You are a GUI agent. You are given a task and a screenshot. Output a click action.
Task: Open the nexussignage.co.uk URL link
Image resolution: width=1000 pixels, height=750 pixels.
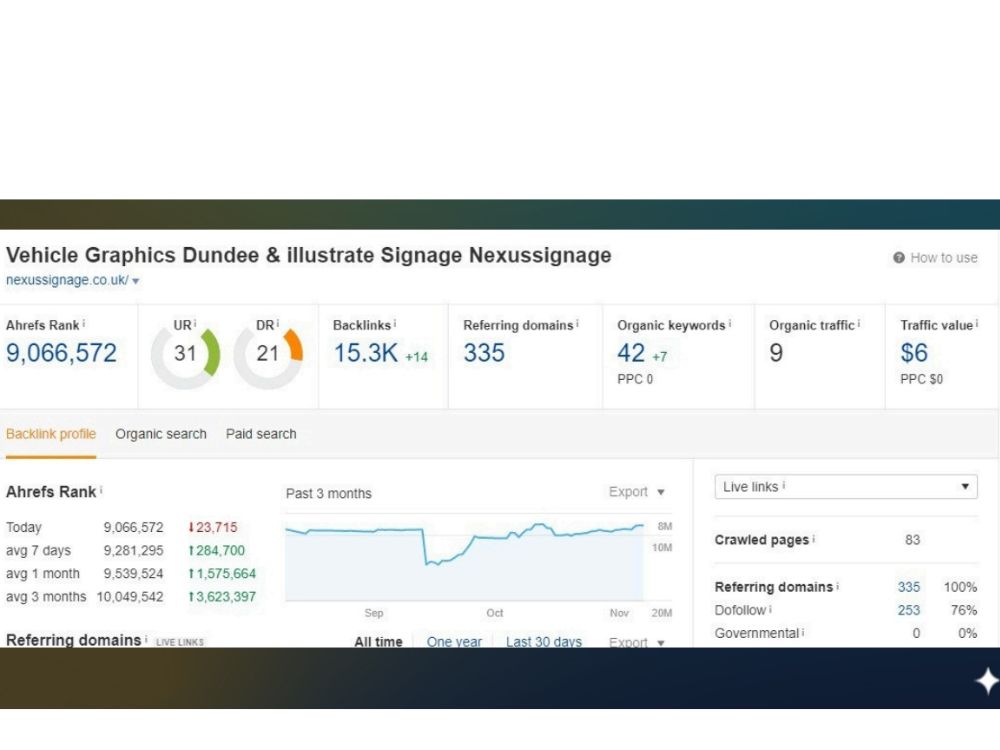[x=67, y=280]
